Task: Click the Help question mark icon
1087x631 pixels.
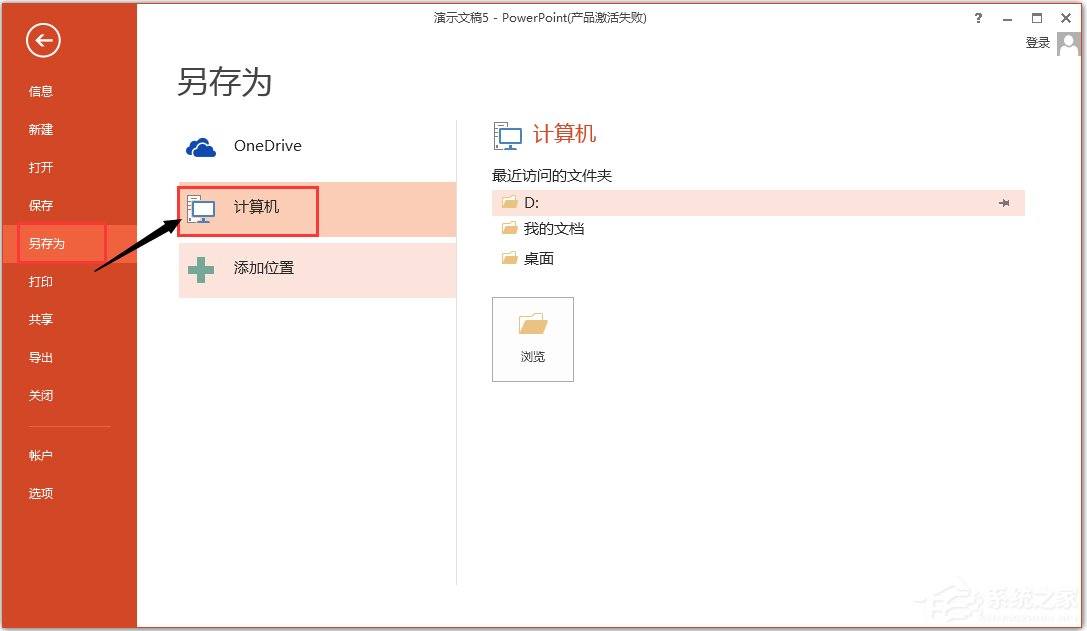Action: 978,18
